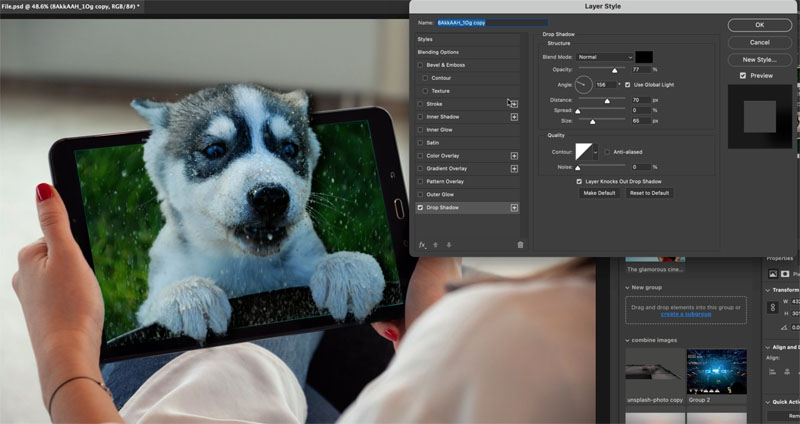Viewport: 800px width, 424px height.
Task: Select the unsplash-photo copy thumbnail
Action: pos(655,371)
